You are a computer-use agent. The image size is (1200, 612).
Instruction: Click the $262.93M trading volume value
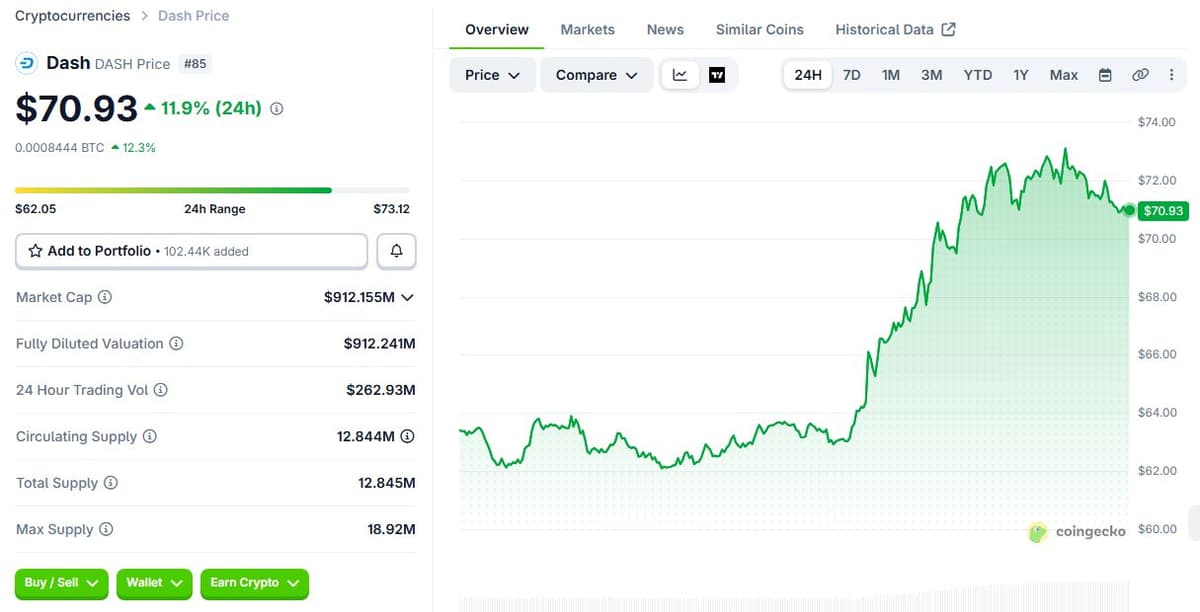tap(381, 390)
